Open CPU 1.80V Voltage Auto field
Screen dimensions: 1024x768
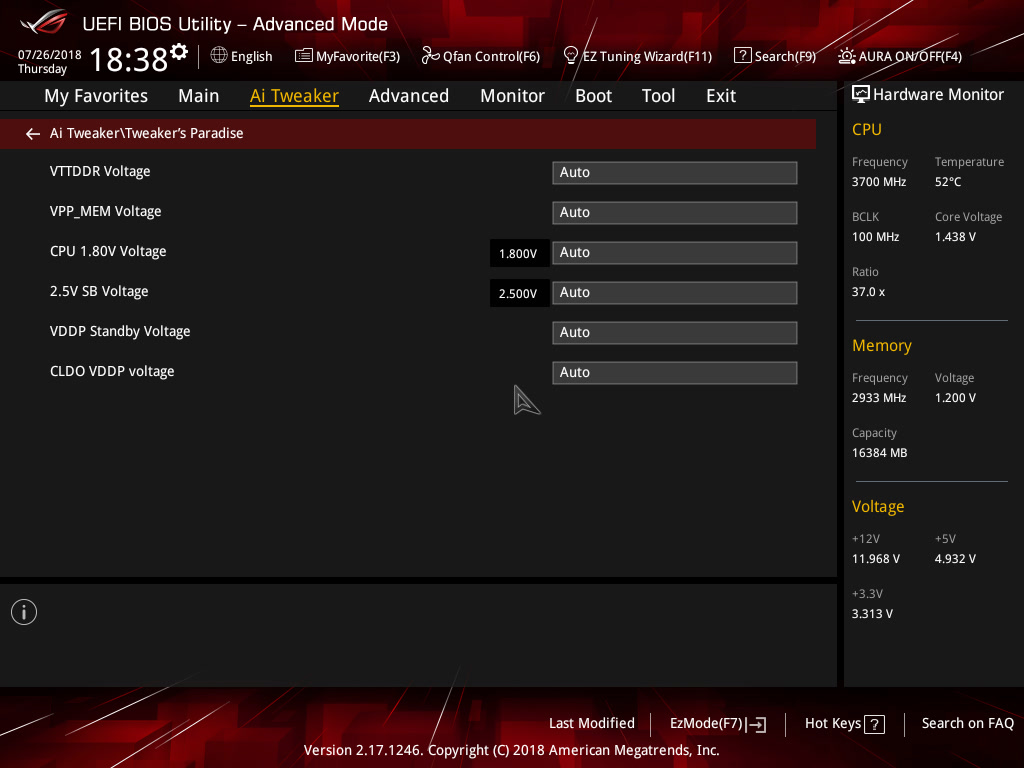tap(675, 253)
